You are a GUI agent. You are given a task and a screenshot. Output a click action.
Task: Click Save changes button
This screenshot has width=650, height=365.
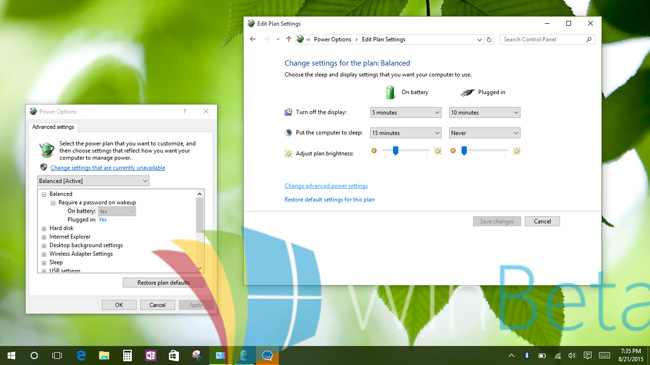[497, 221]
